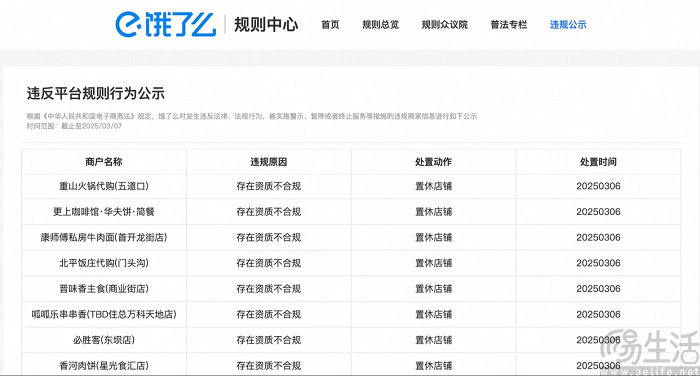This screenshot has width=700, height=376.
Task: Click date 20250306 in 康师傅私房牛肉面 row
Action: tap(598, 237)
